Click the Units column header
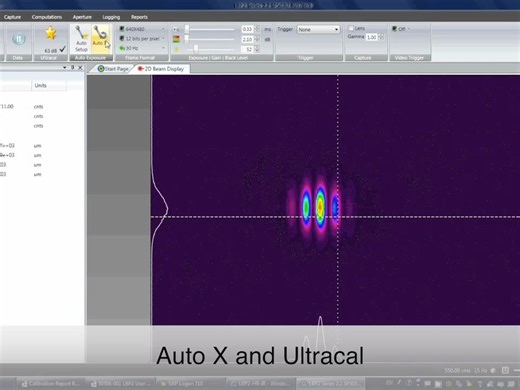Image resolution: width=520 pixels, height=390 pixels. 49,85
